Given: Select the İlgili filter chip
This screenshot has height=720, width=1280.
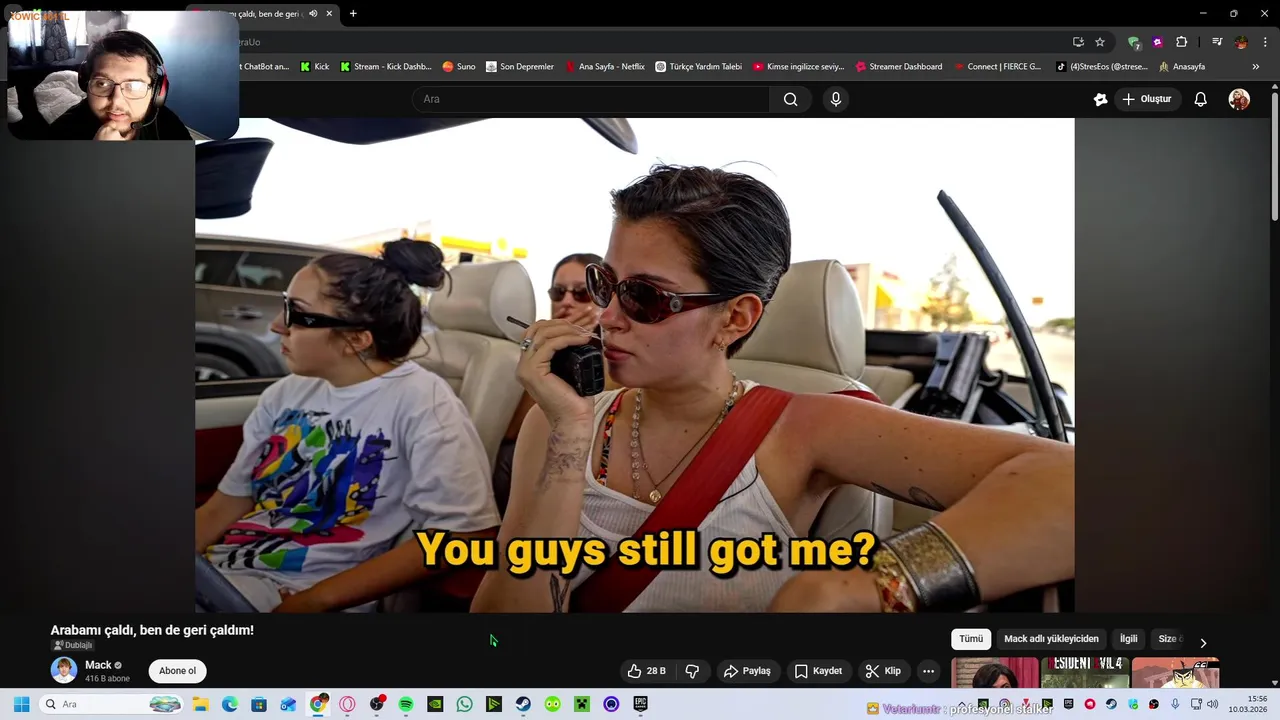Looking at the screenshot, I should pos(1128,639).
